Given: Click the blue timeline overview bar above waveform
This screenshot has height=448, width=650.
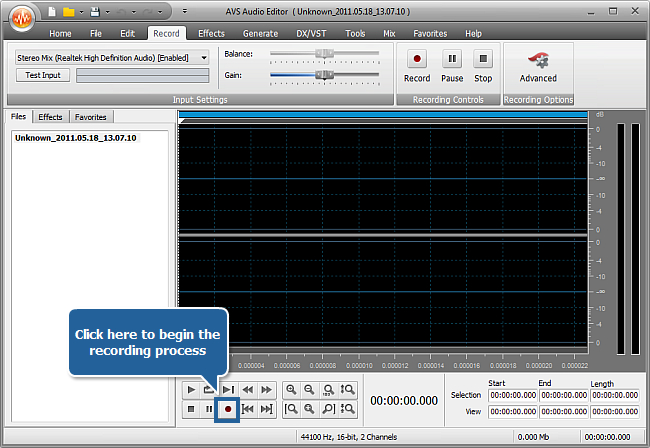Looking at the screenshot, I should pos(383,114).
